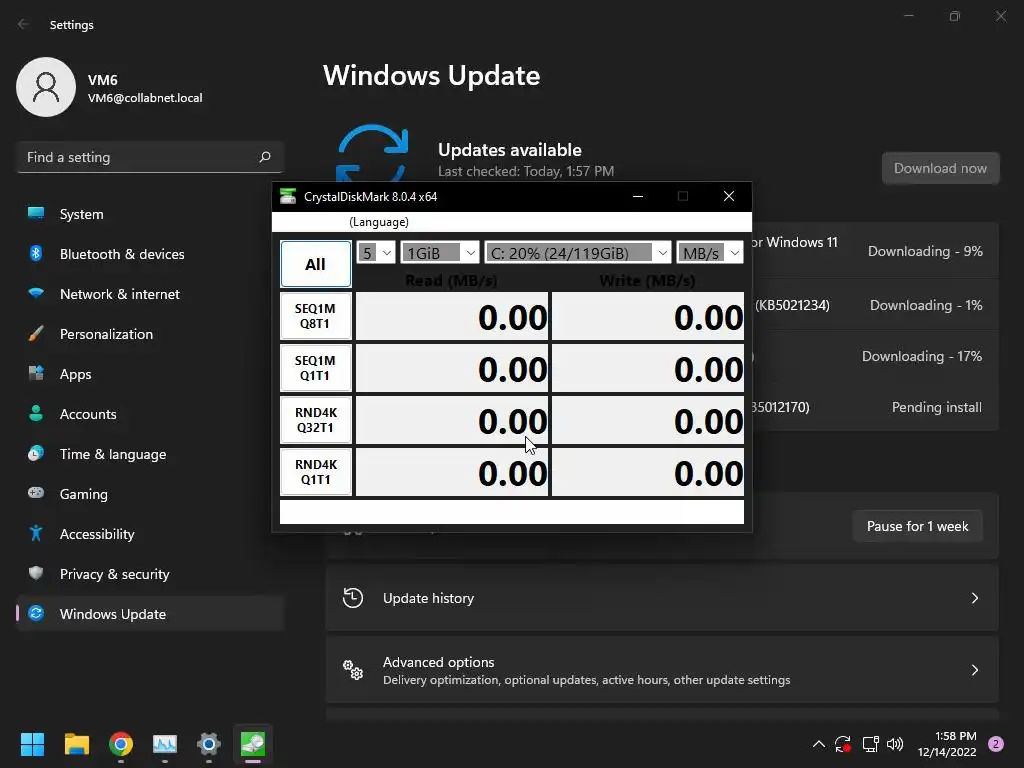1024x768 pixels.
Task: Run the SEQ1M Q1T1 test
Action: pyautogui.click(x=315, y=368)
